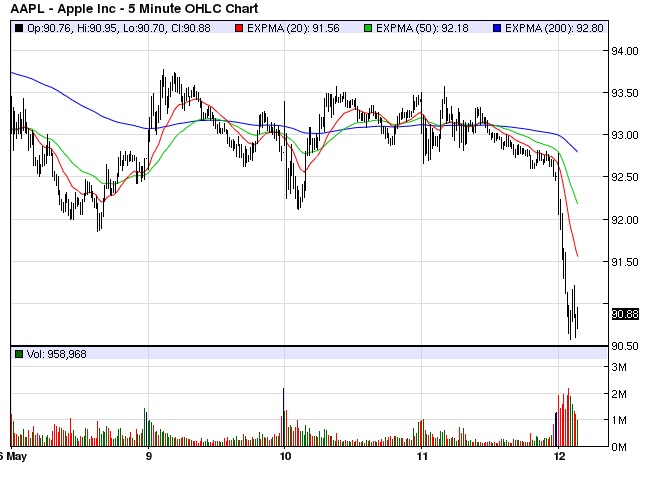Click the highlighted last price 90.88 marker
Screen dimensions: 650x487
pos(625,314)
